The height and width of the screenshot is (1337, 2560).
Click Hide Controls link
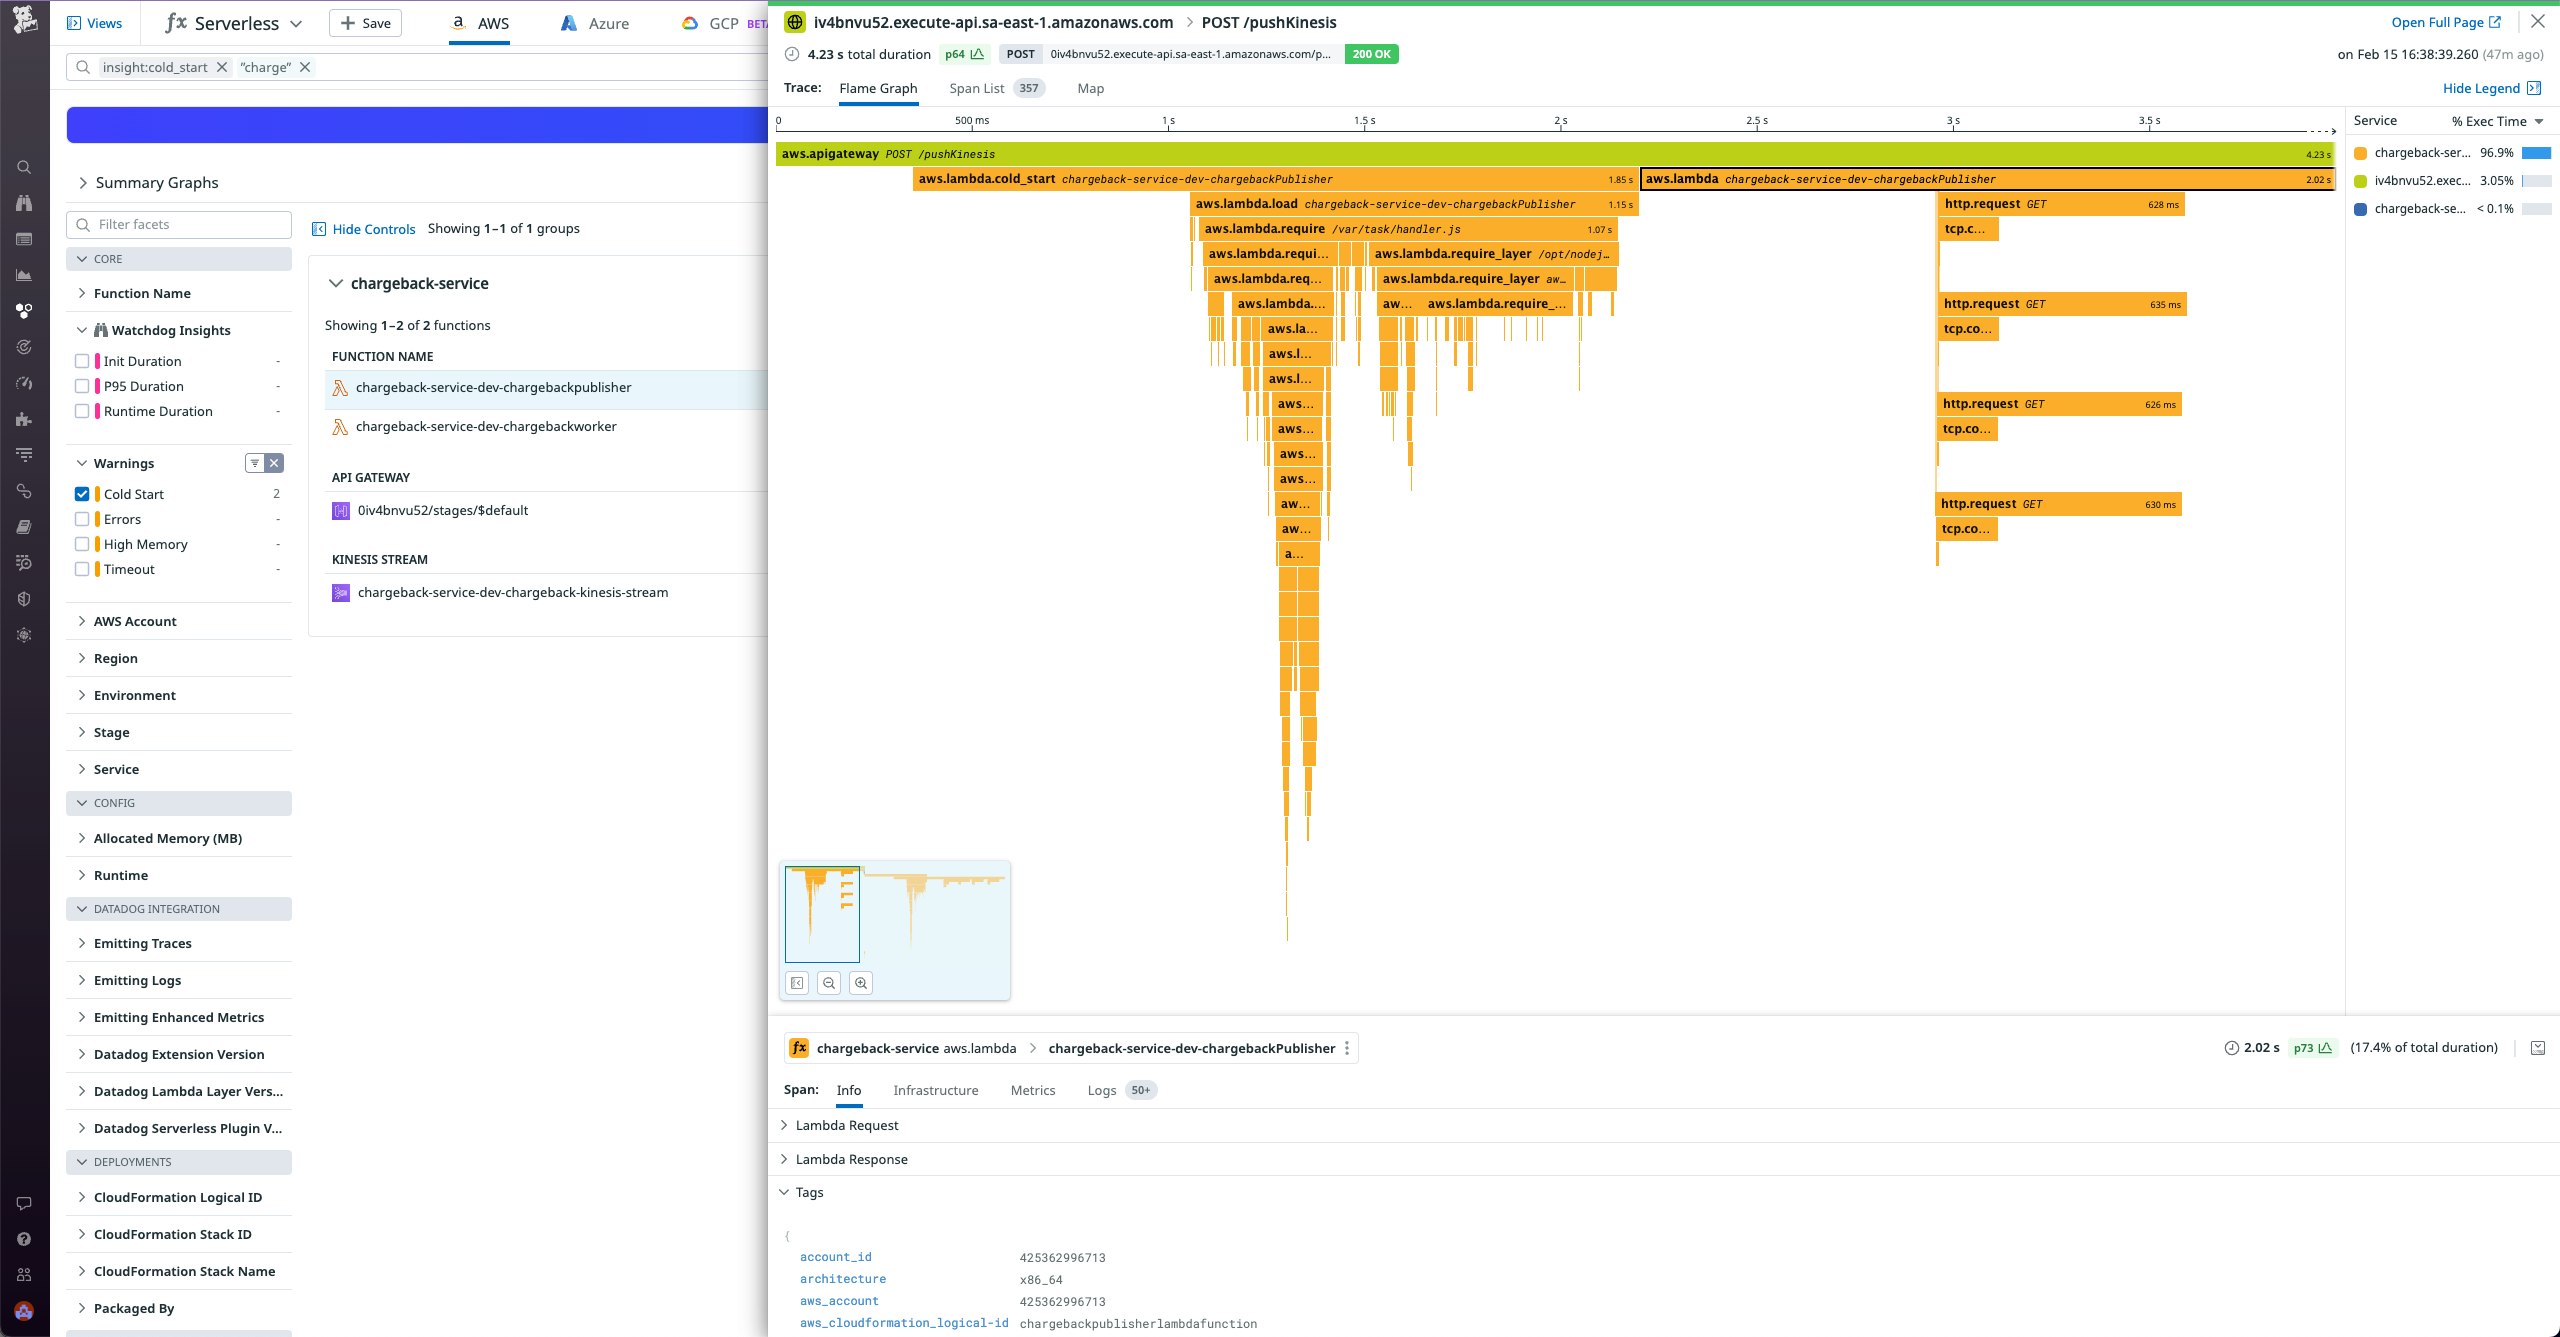pos(373,229)
